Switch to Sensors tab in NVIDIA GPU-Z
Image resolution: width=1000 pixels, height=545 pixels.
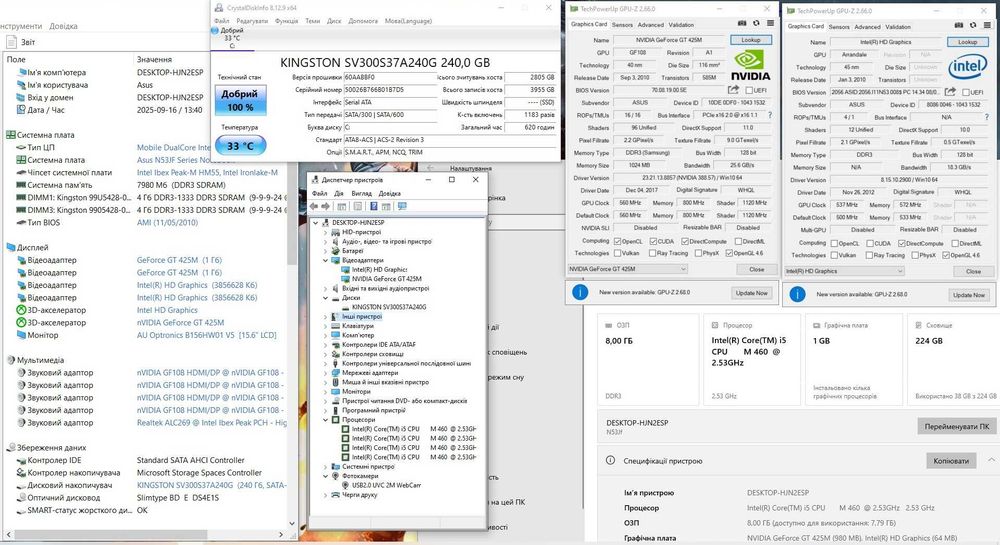622,25
